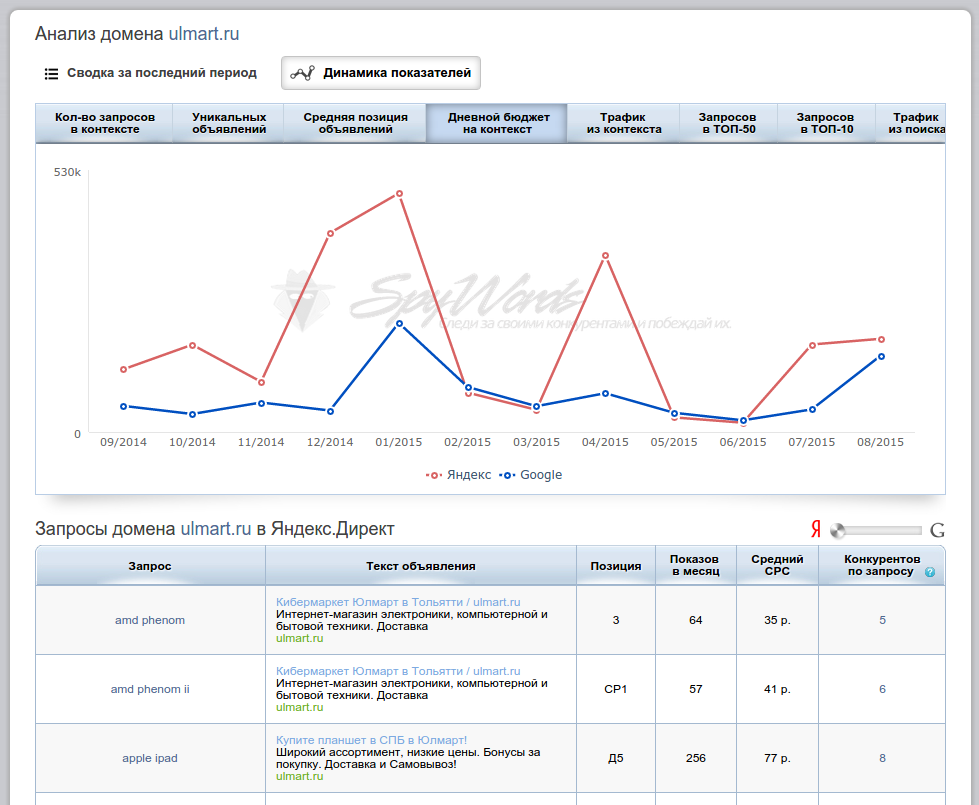Screen dimensions: 979x805
Task: Click monthly impressions value 256
Action: tap(696, 758)
